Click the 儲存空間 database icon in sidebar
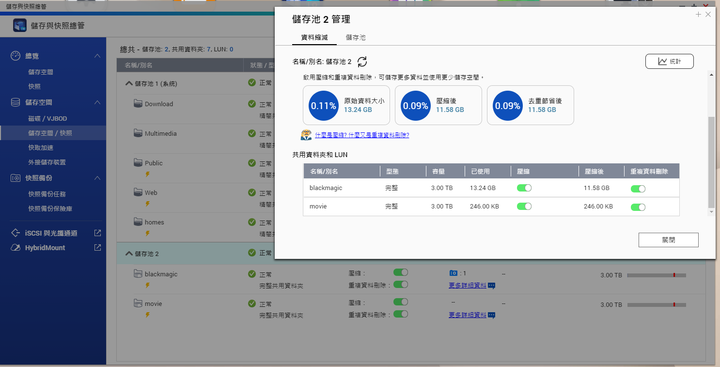This screenshot has width=720, height=367. pyautogui.click(x=15, y=102)
